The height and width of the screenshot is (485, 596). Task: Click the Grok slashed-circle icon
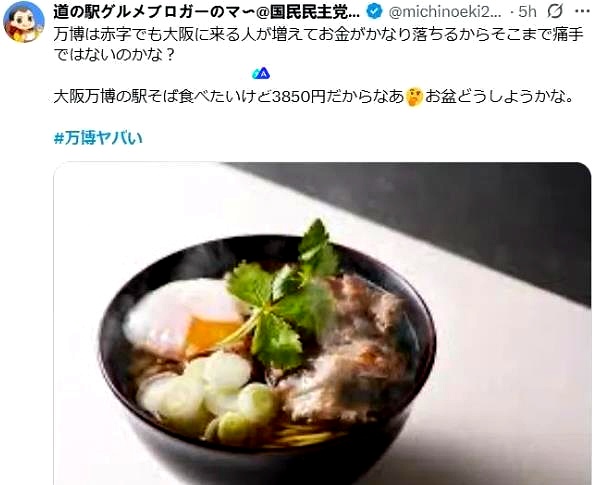coord(555,12)
